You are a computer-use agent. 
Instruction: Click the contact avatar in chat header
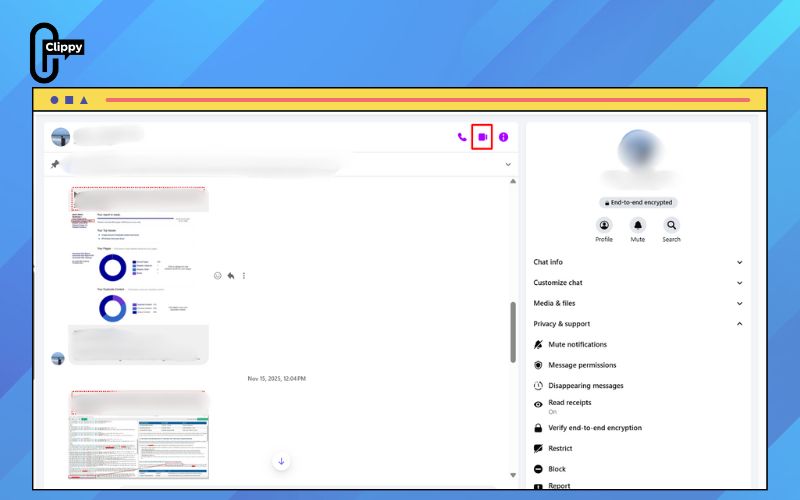(x=61, y=137)
